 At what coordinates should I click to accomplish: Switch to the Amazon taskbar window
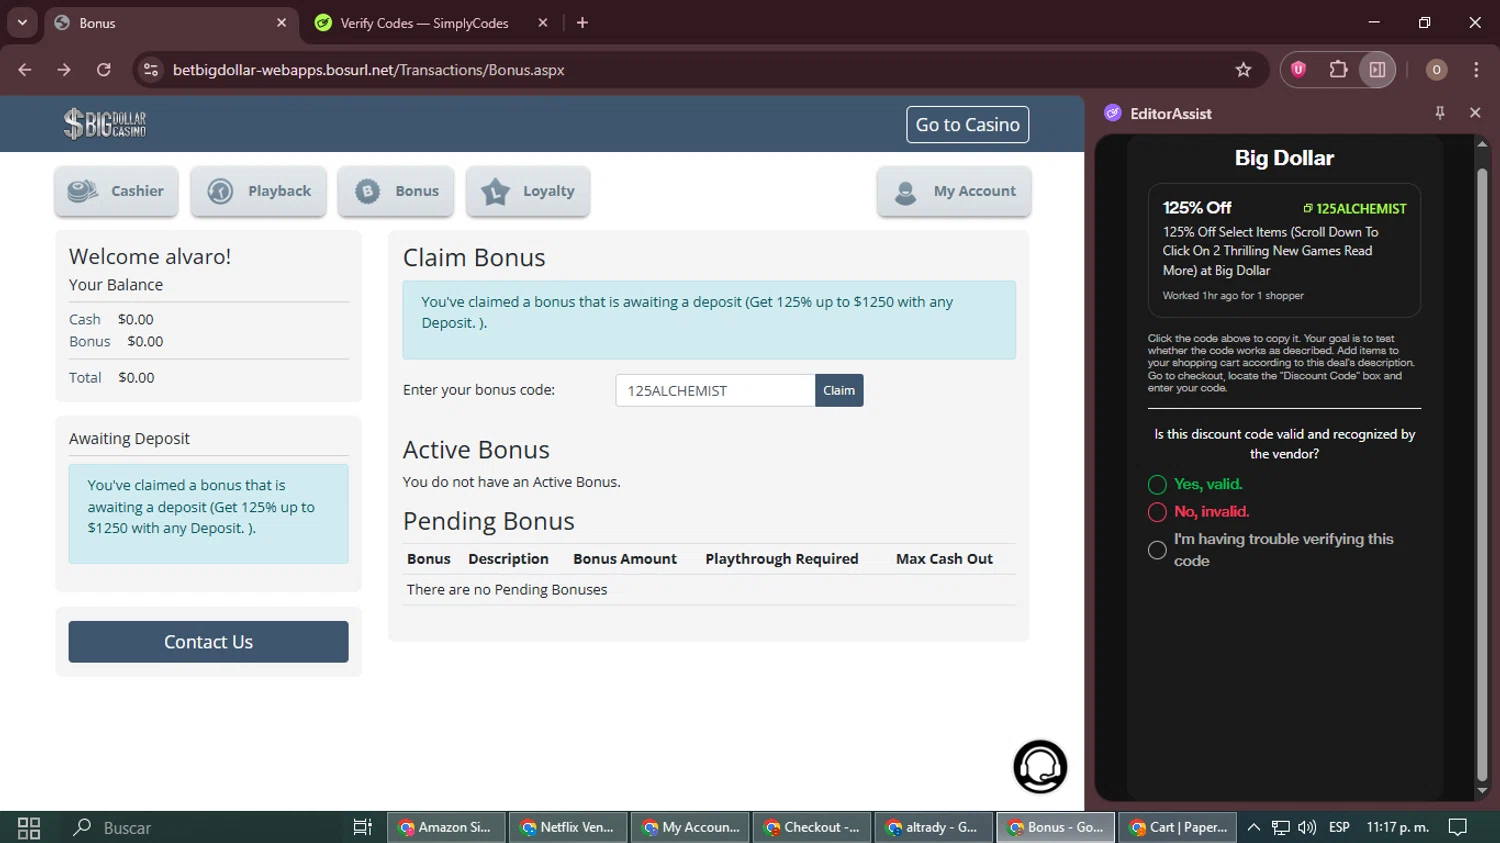[447, 828]
